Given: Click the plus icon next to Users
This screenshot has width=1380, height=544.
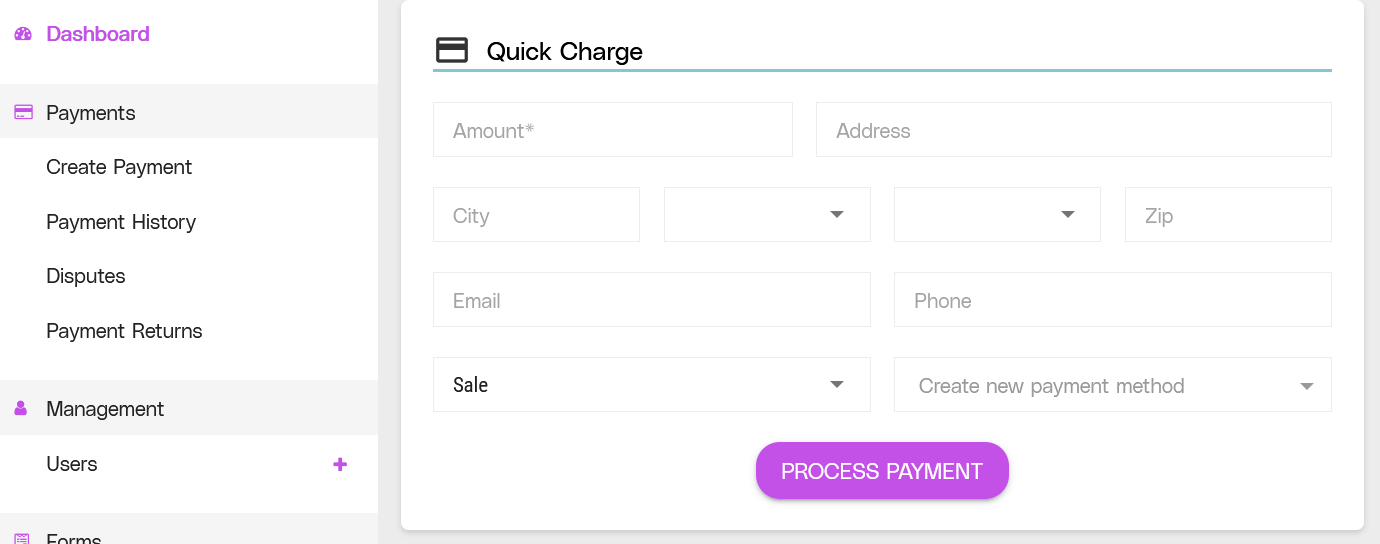Looking at the screenshot, I should point(340,464).
